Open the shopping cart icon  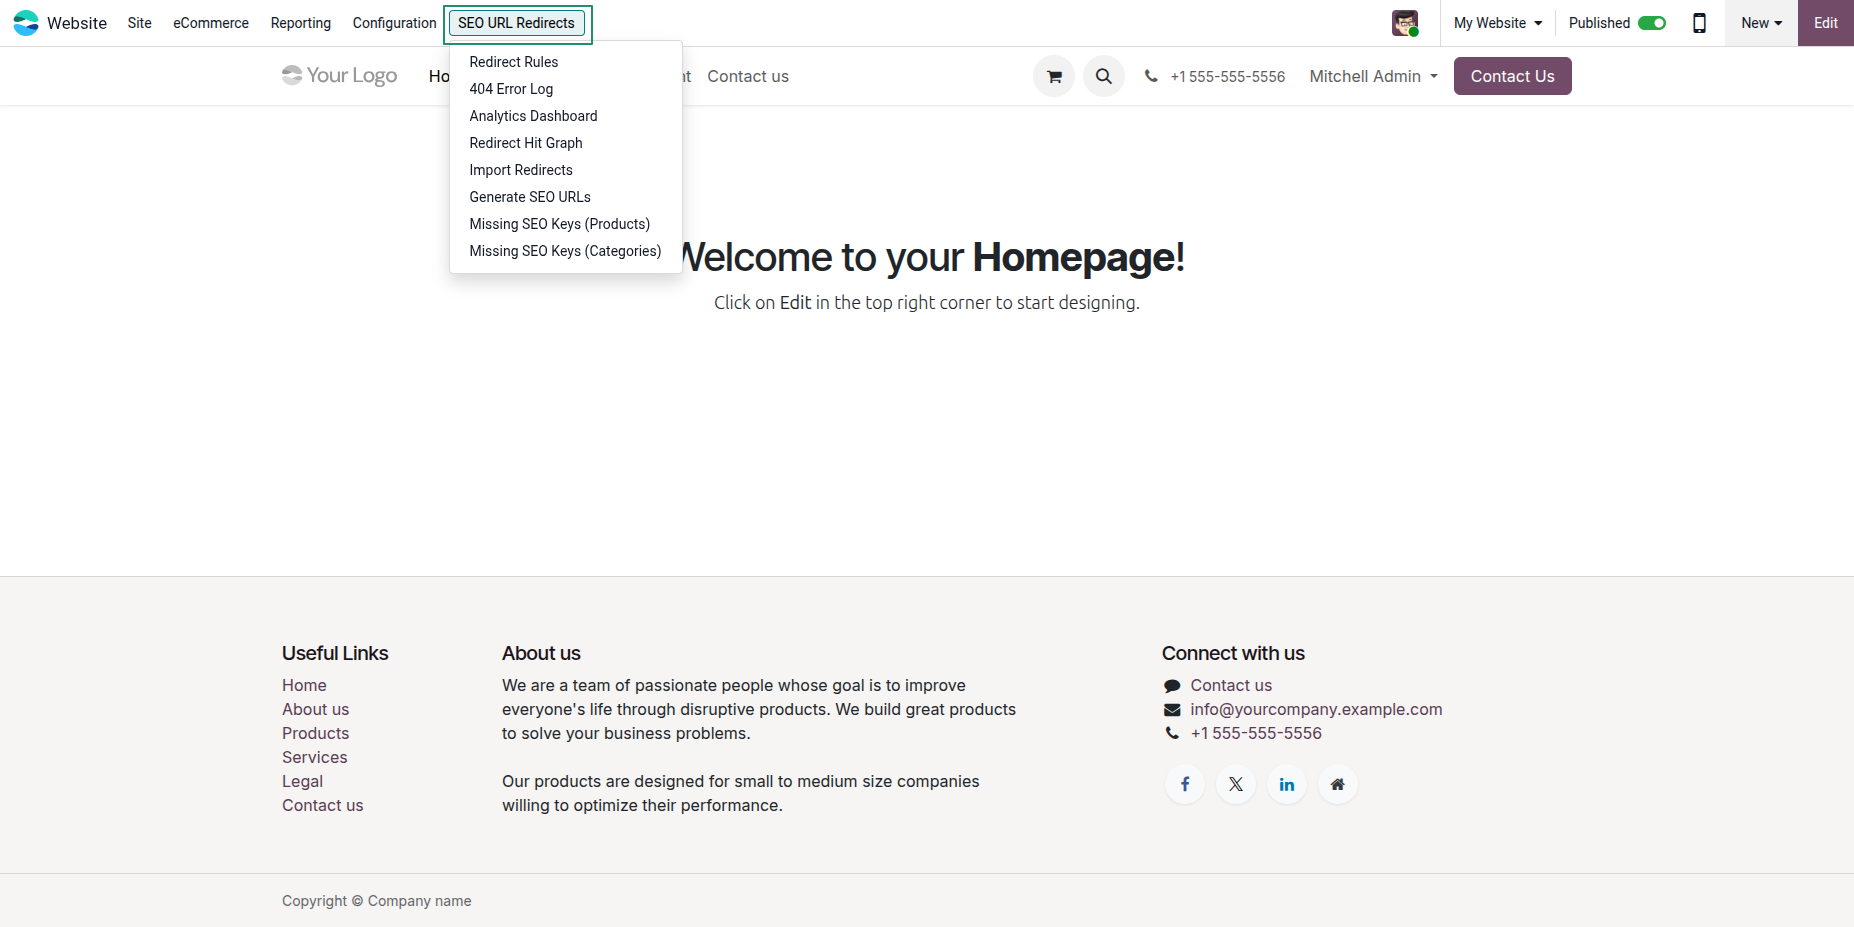pyautogui.click(x=1054, y=76)
